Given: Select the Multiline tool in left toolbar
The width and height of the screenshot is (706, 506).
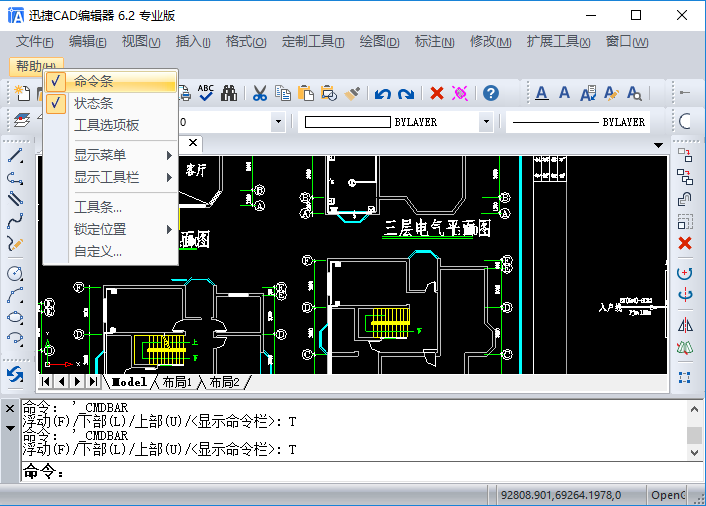Looking at the screenshot, I should [x=15, y=199].
